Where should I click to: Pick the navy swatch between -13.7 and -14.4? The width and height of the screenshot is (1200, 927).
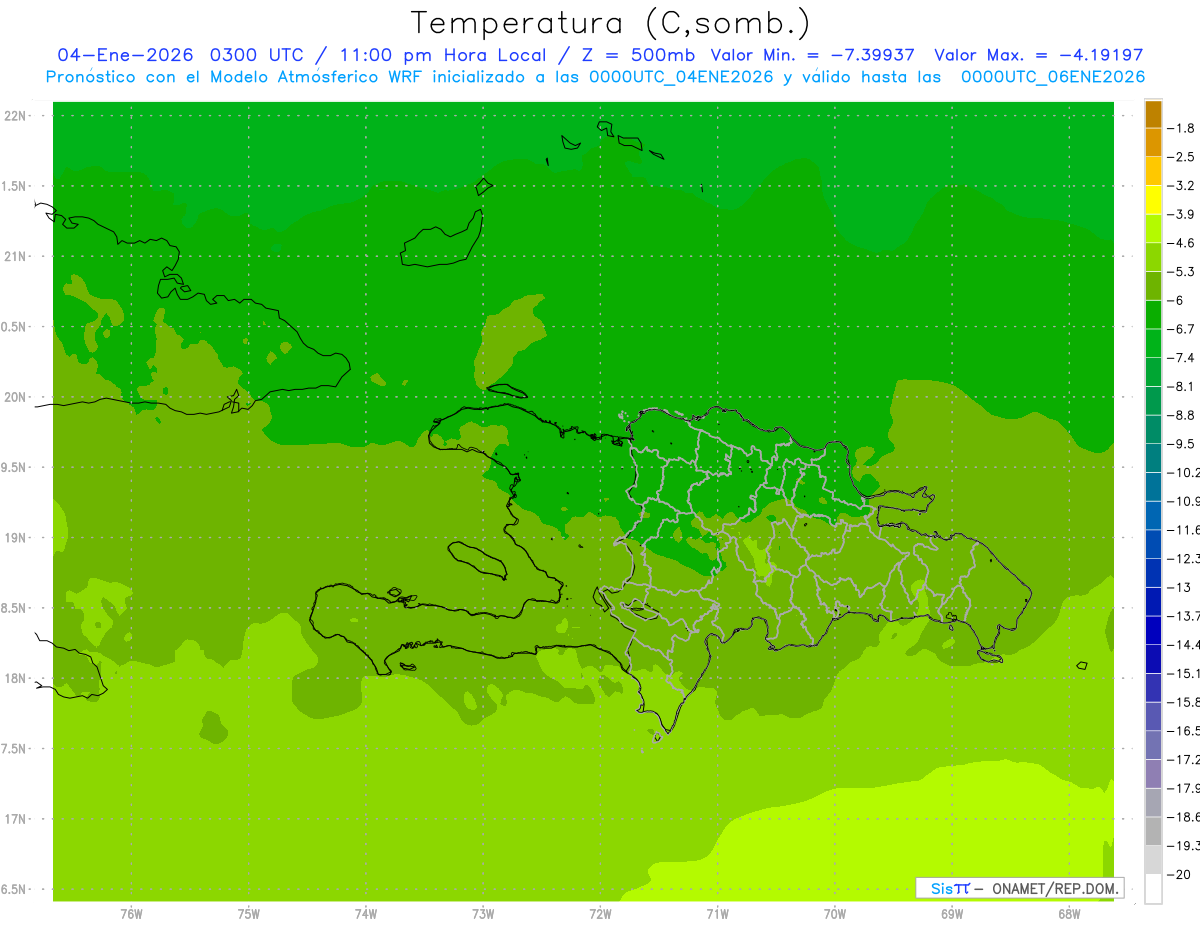(1153, 630)
